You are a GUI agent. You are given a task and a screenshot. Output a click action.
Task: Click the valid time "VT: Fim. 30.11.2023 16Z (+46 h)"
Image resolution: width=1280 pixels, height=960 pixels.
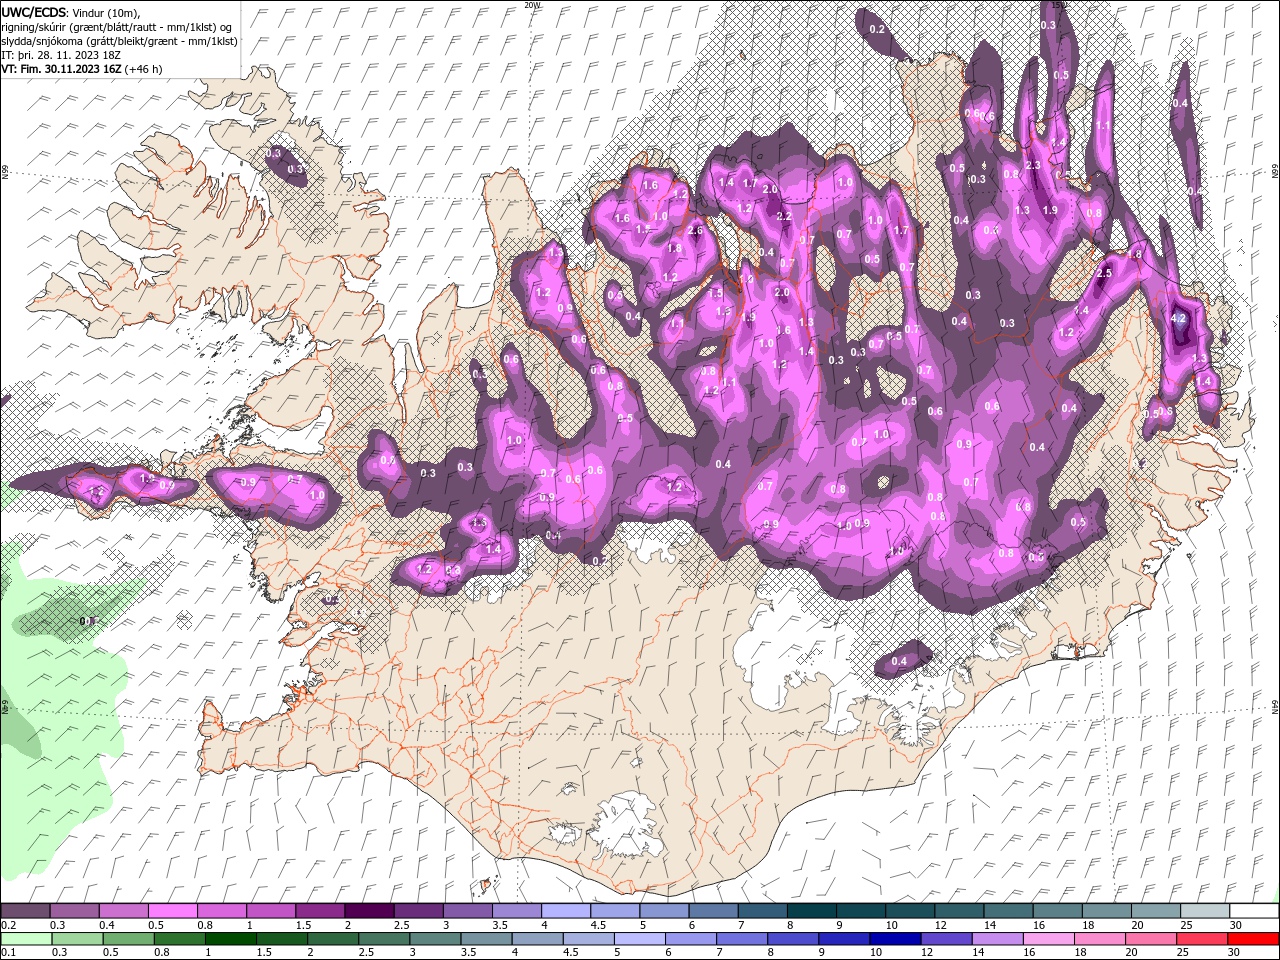click(x=81, y=69)
